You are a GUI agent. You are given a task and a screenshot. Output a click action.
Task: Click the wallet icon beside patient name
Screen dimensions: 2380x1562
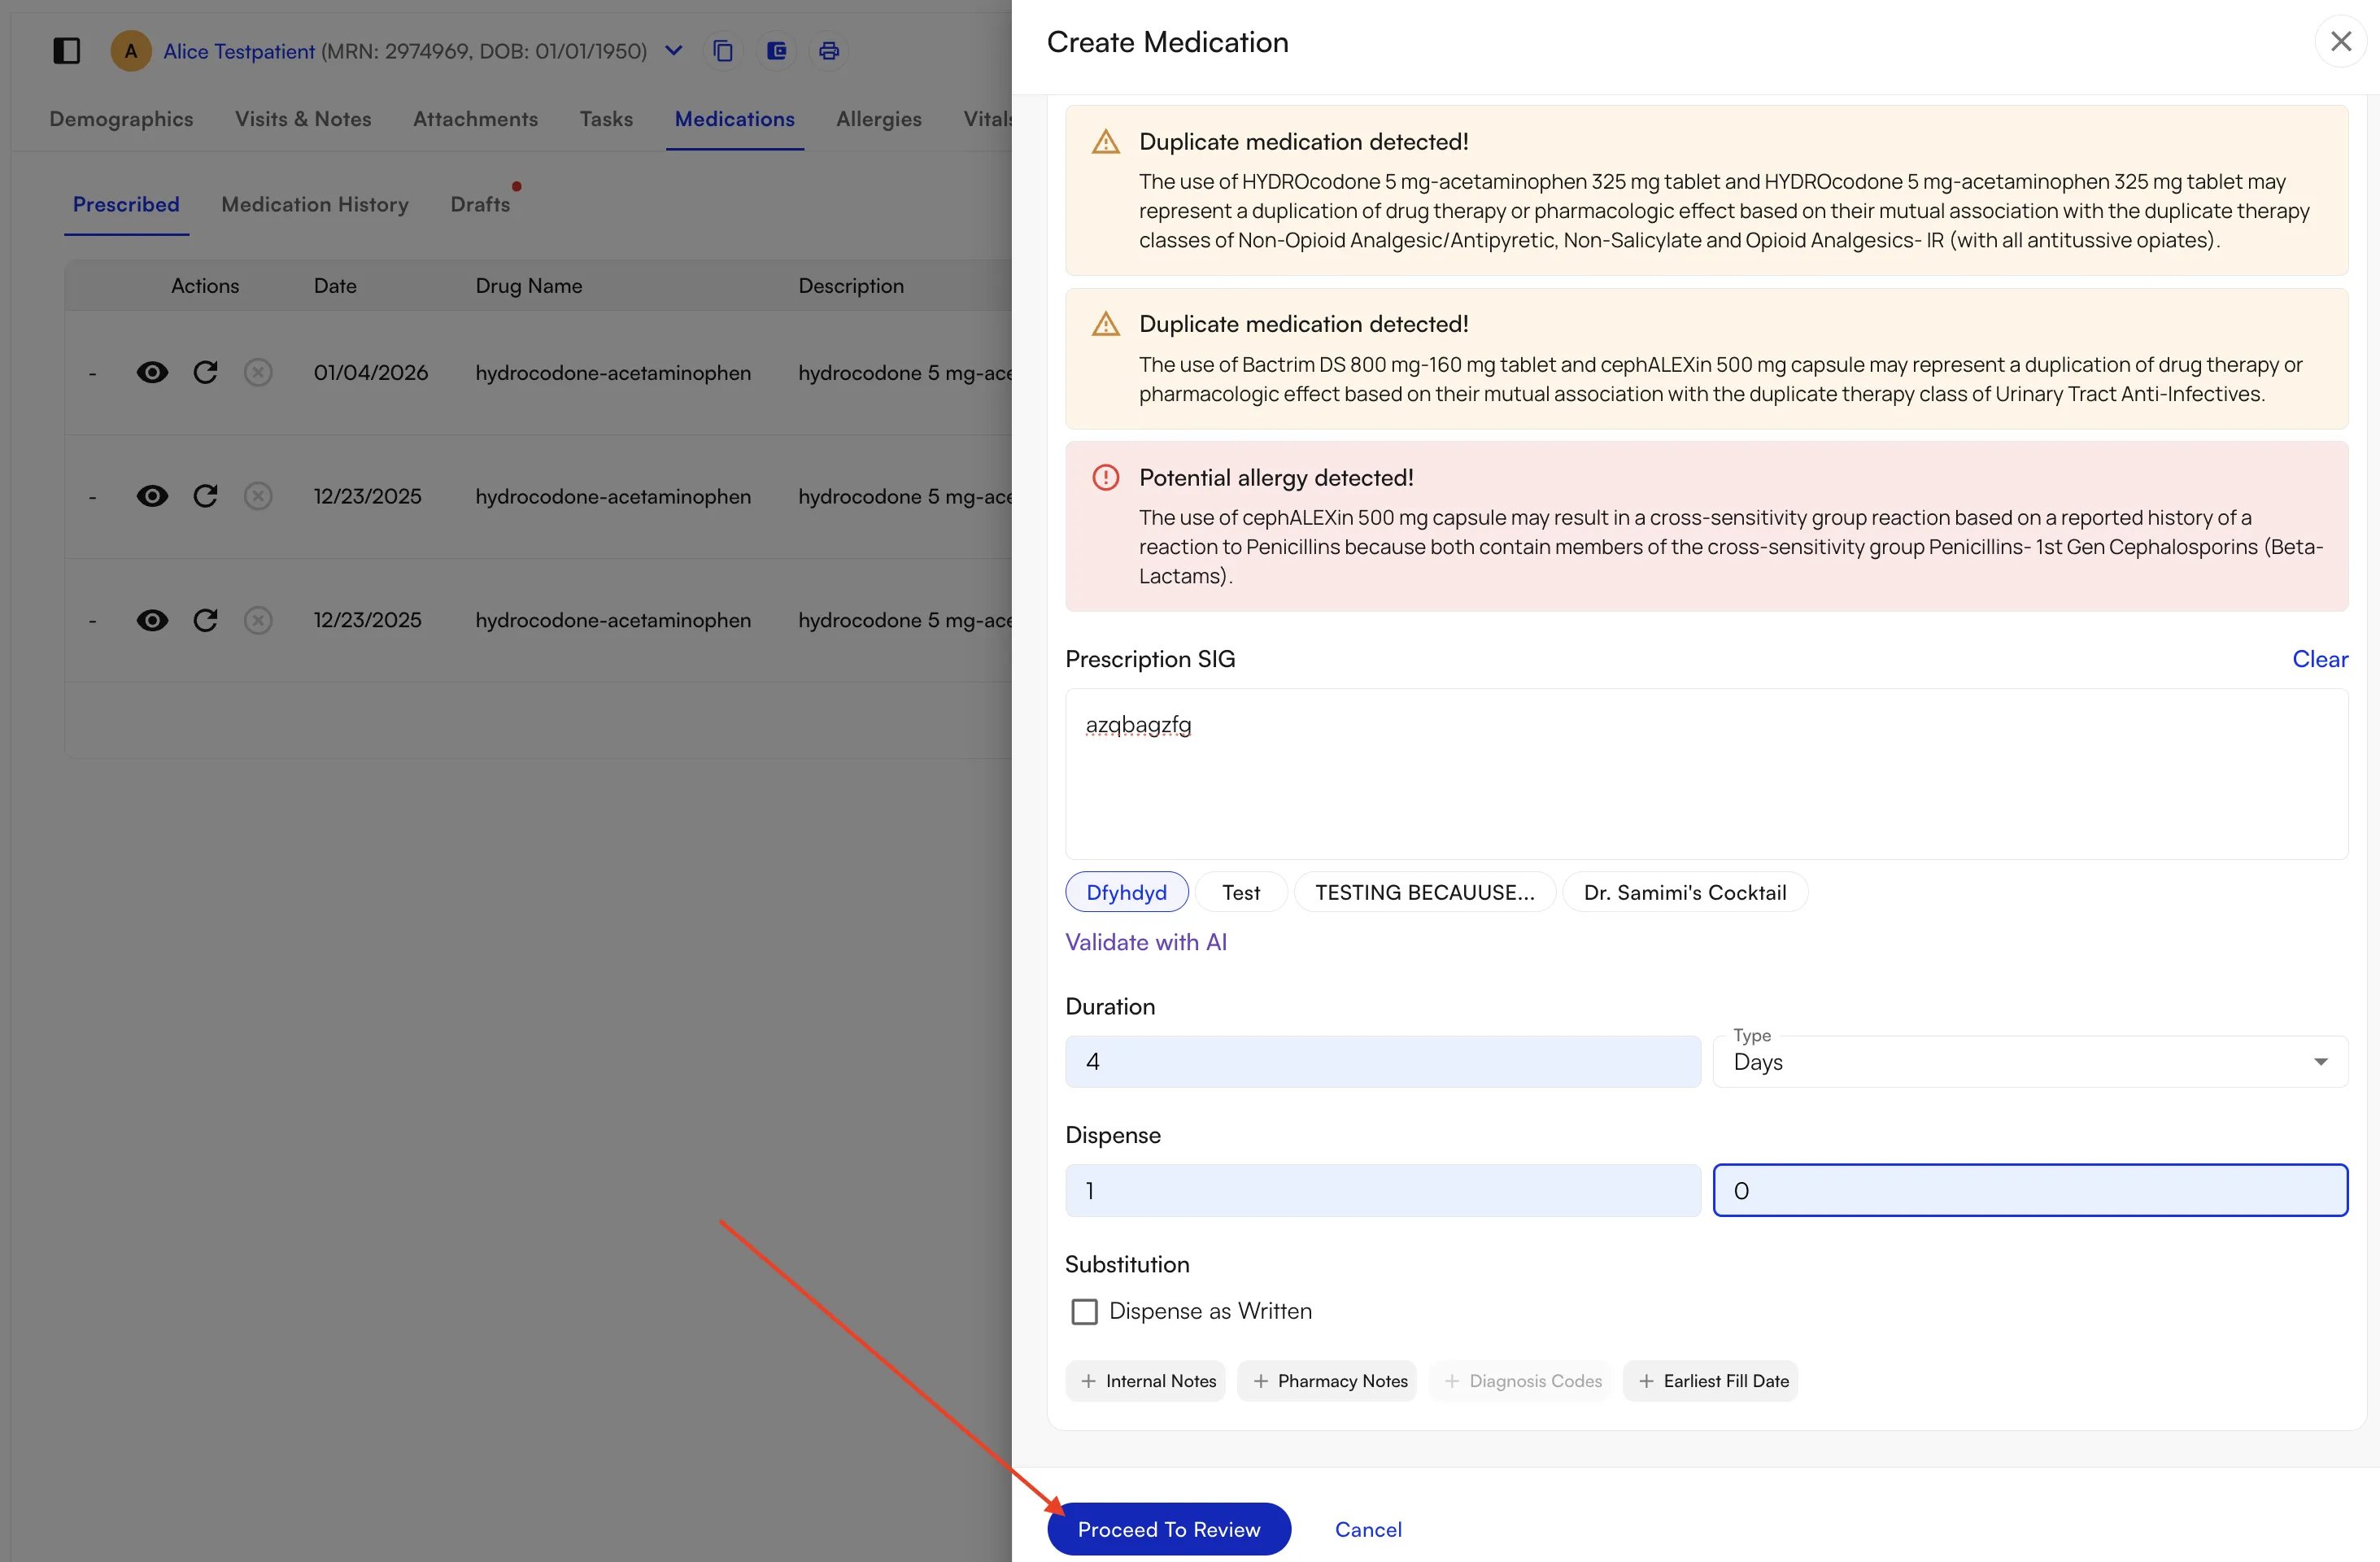coord(776,50)
